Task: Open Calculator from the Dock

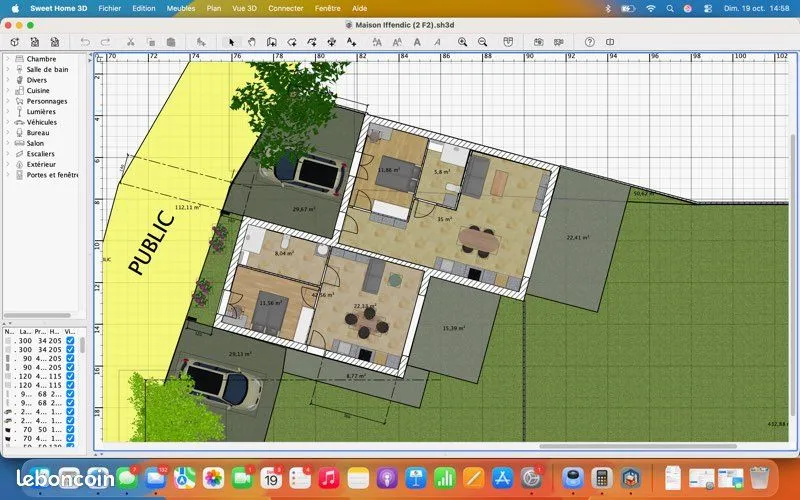Action: [x=602, y=479]
